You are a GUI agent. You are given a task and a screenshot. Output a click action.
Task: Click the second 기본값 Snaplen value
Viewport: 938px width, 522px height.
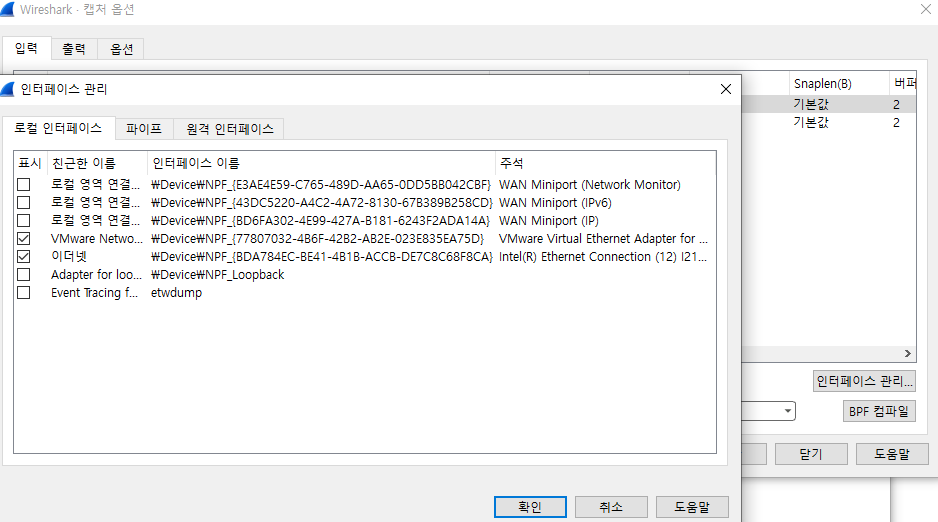click(x=811, y=122)
